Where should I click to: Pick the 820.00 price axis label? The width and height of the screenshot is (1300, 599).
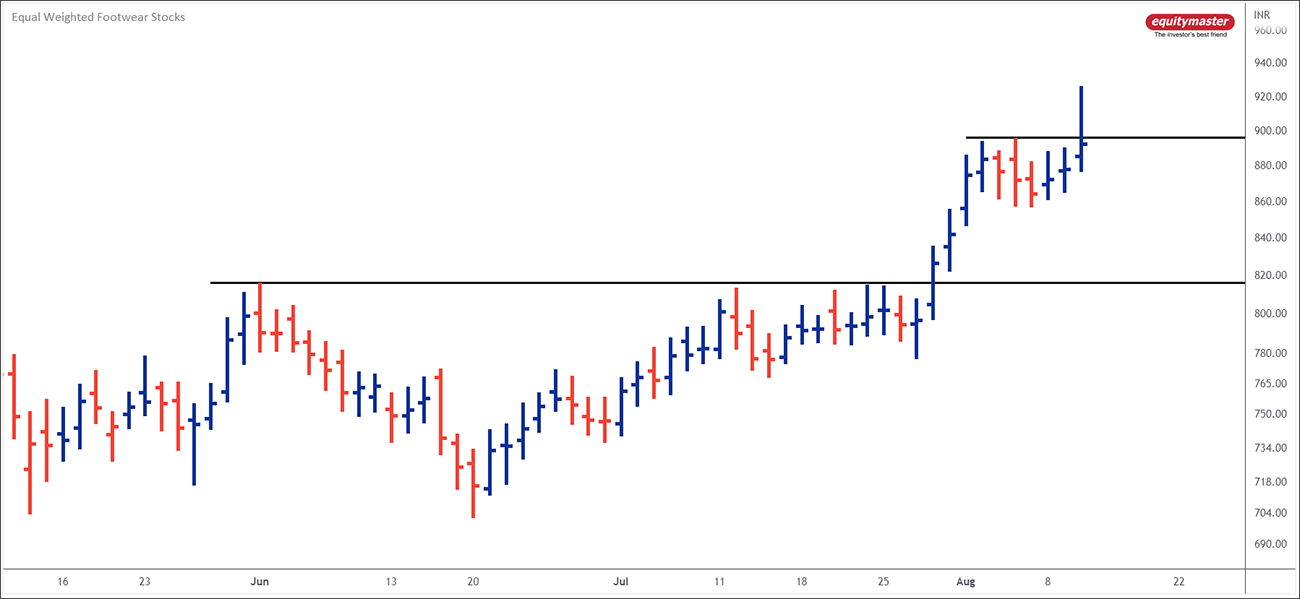tap(1269, 275)
